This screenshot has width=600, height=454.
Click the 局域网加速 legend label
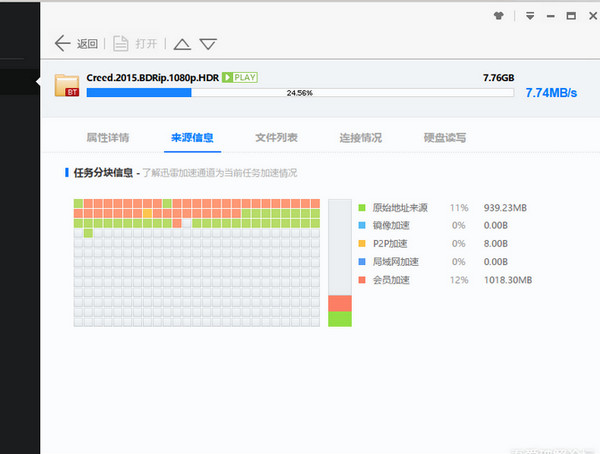point(396,262)
